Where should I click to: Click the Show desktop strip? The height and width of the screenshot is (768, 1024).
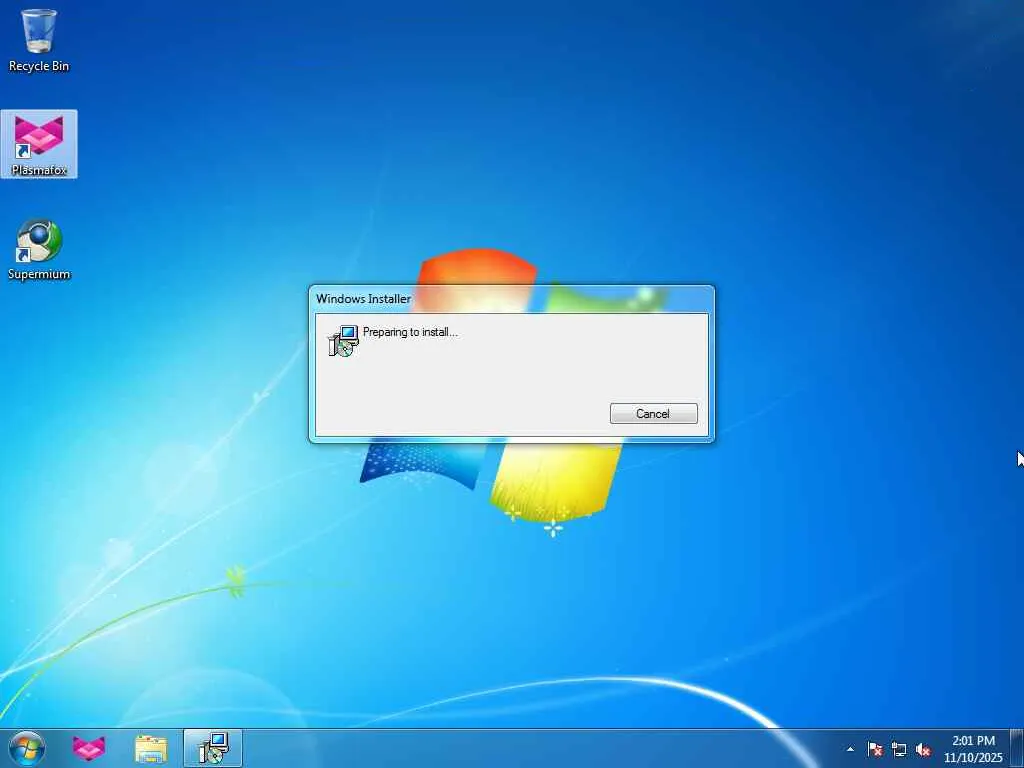click(1017, 748)
